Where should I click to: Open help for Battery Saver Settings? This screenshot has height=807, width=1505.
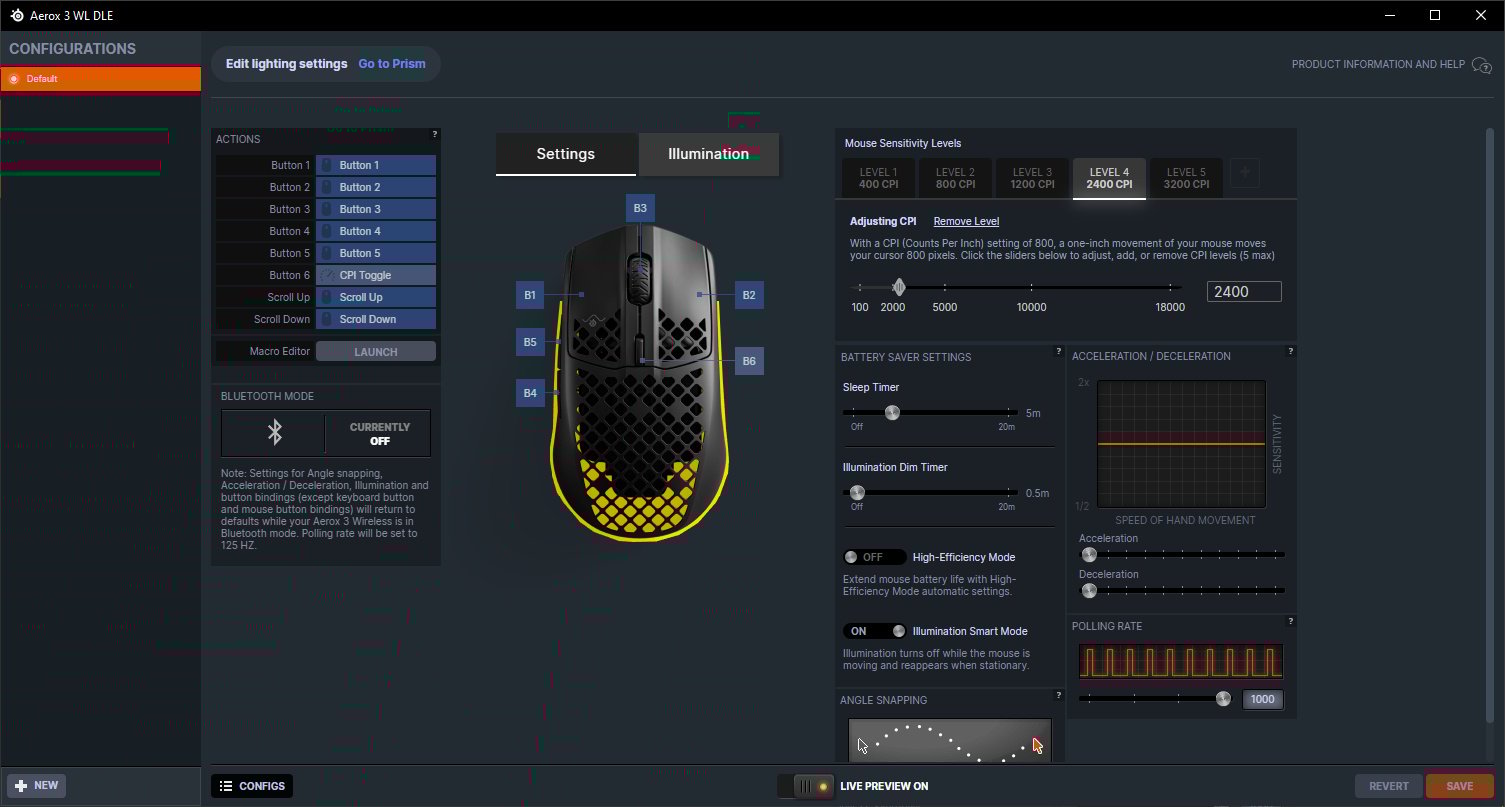pyautogui.click(x=1058, y=351)
